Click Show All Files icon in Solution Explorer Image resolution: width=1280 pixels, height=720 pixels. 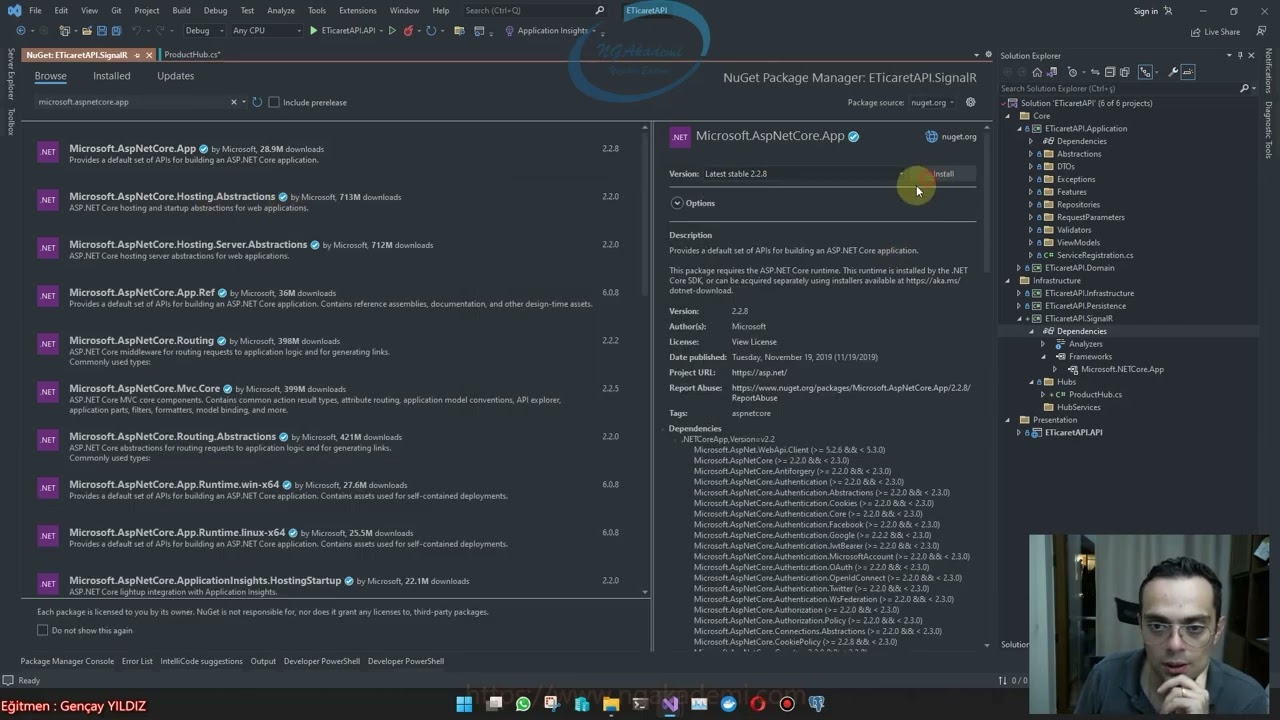[1125, 72]
